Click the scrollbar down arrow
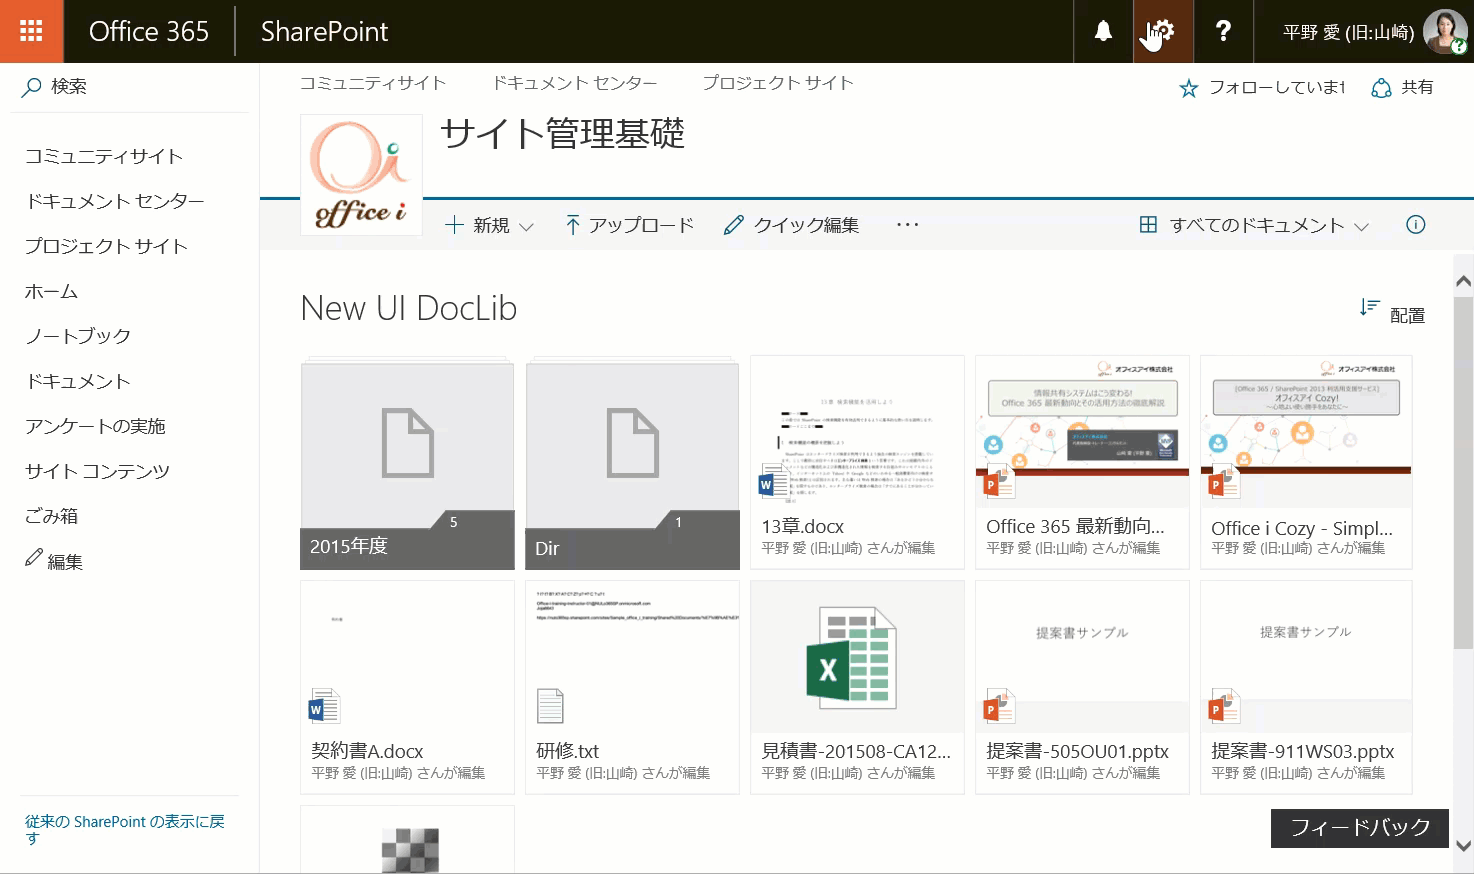 [x=1463, y=845]
